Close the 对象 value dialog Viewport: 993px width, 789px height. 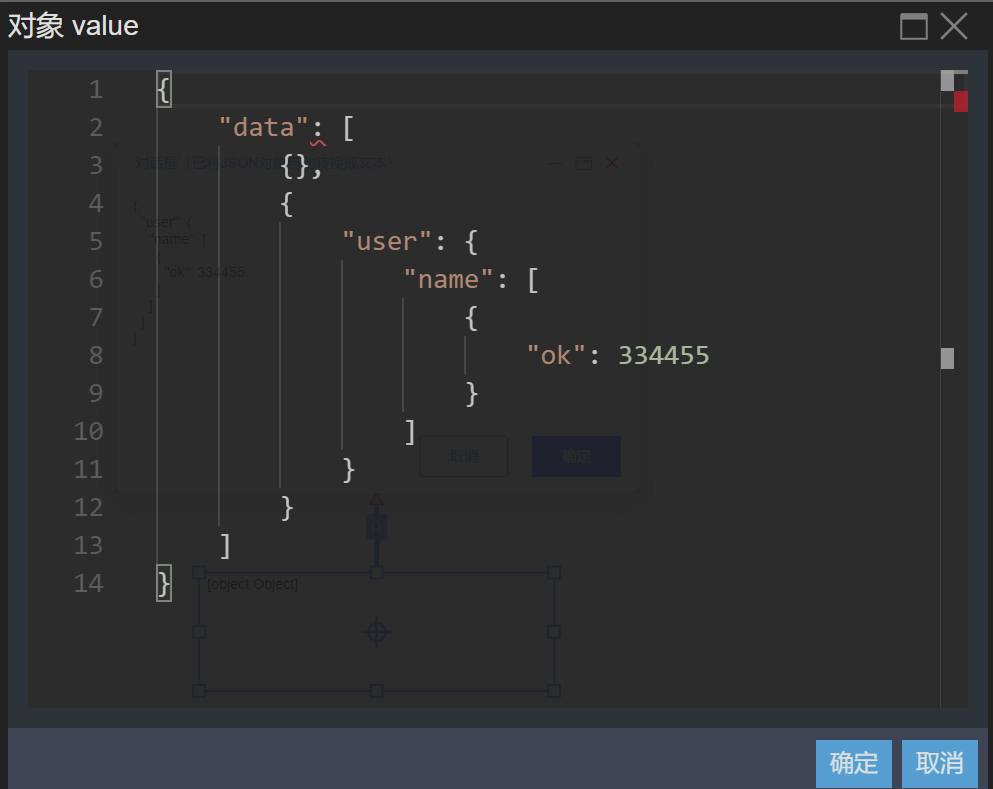(954, 27)
